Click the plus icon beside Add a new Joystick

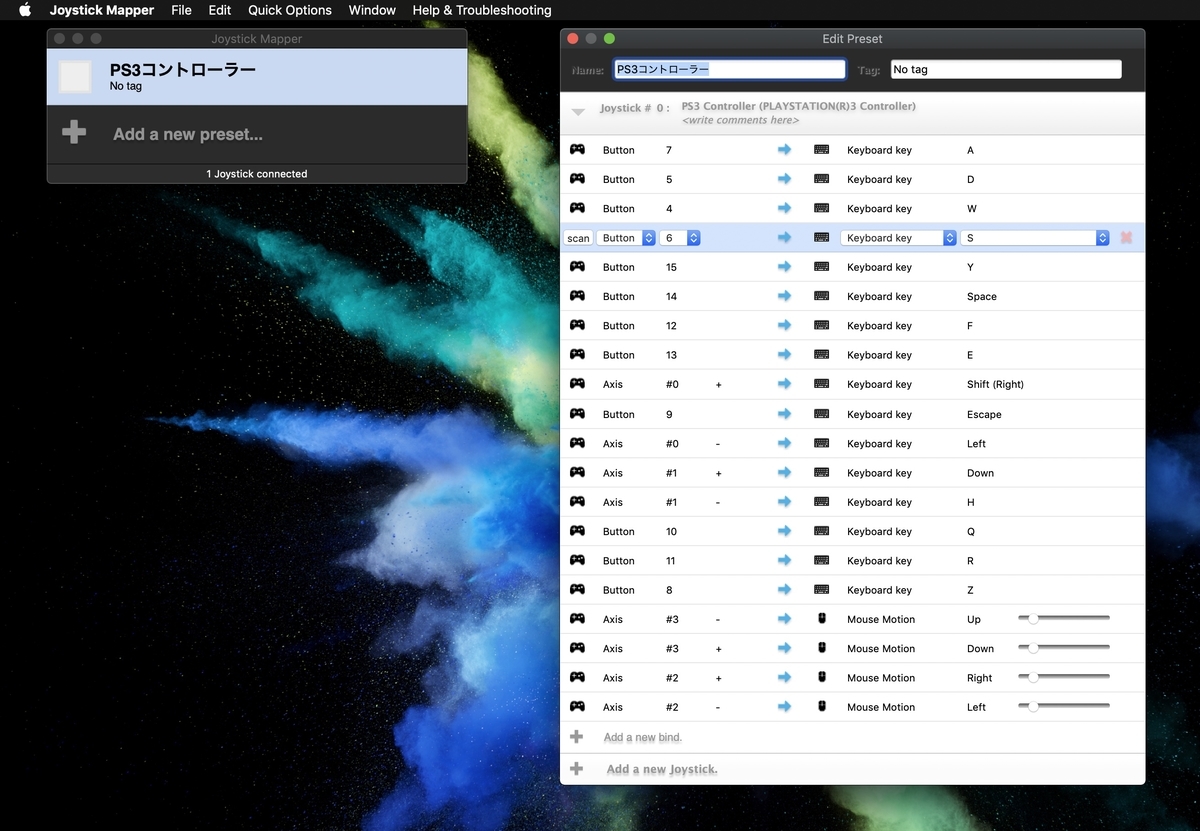pos(576,769)
